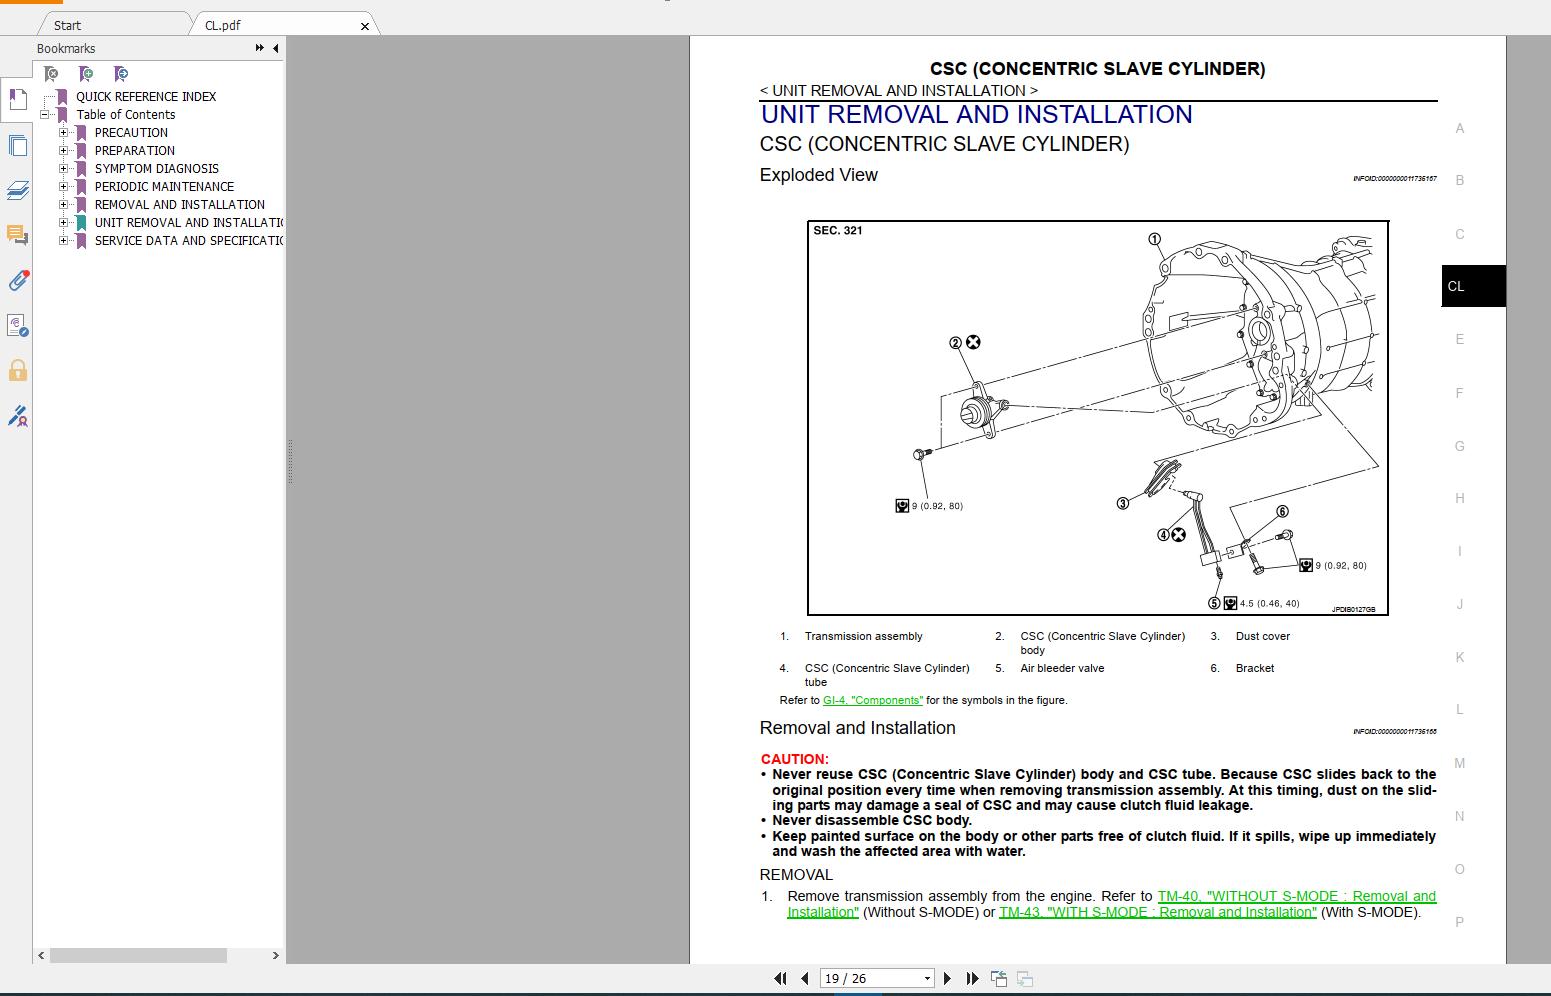
Task: Open the Security padlock panel
Action: coord(17,371)
